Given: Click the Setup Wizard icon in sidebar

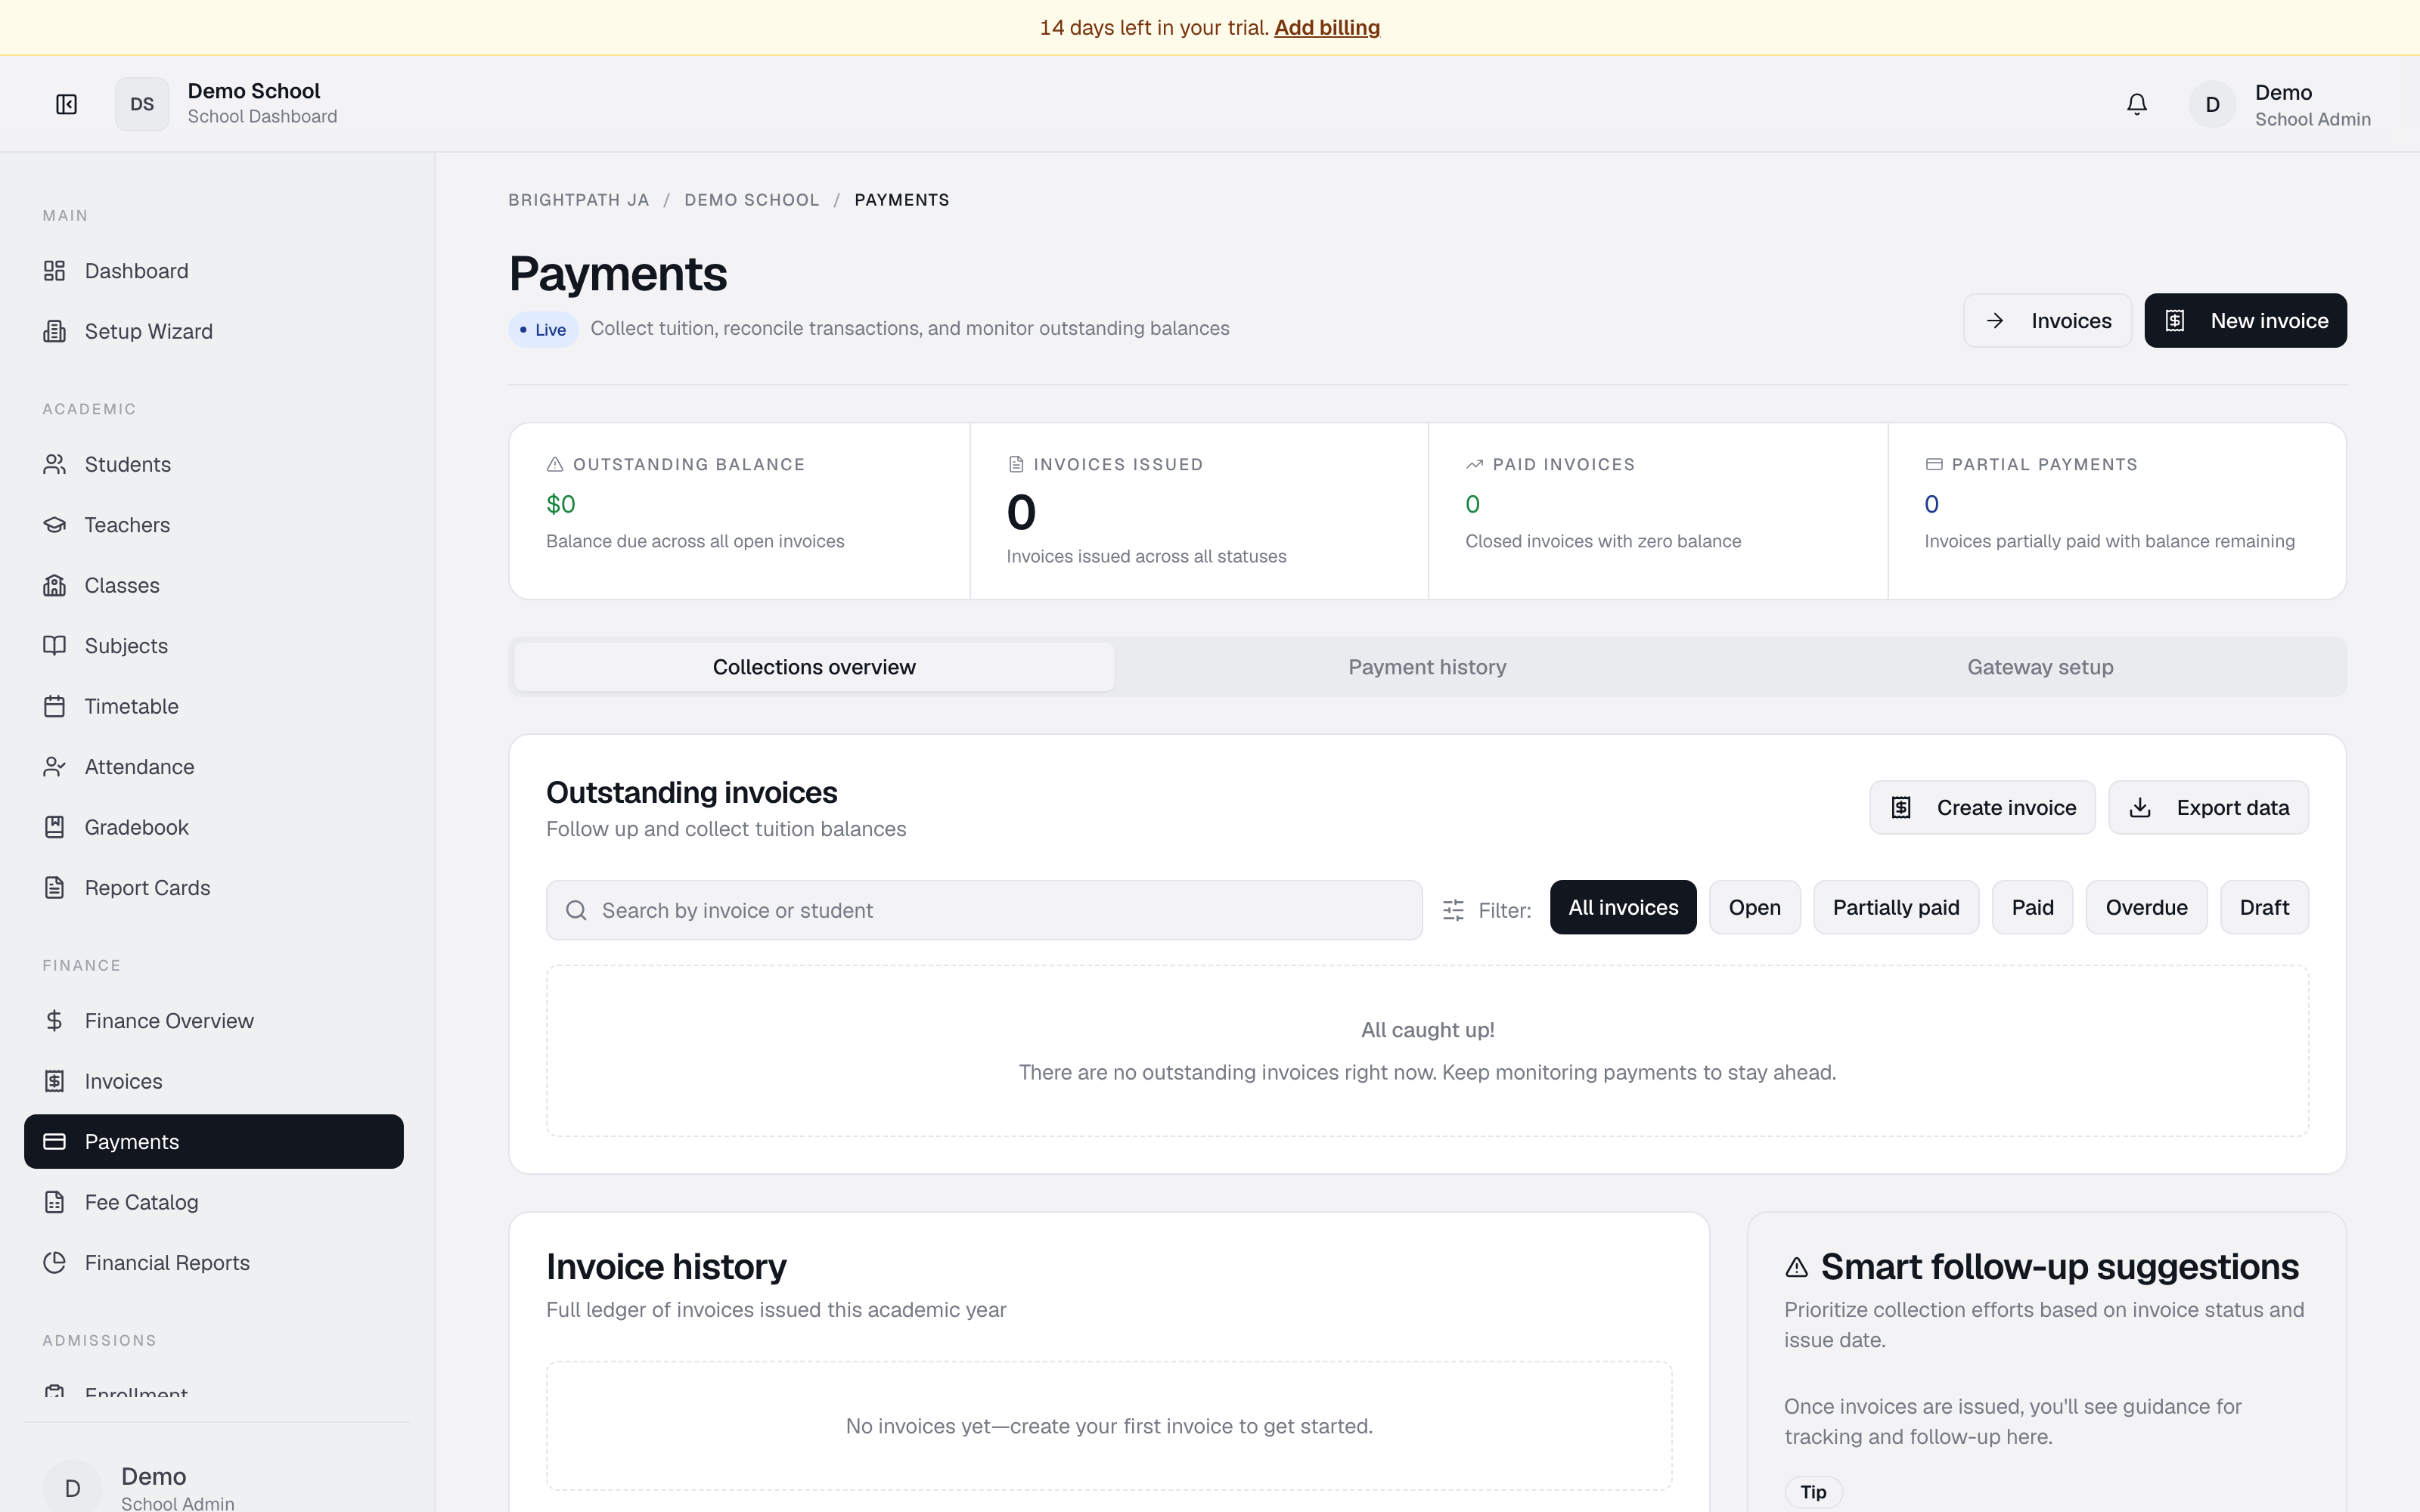Looking at the screenshot, I should [55, 331].
